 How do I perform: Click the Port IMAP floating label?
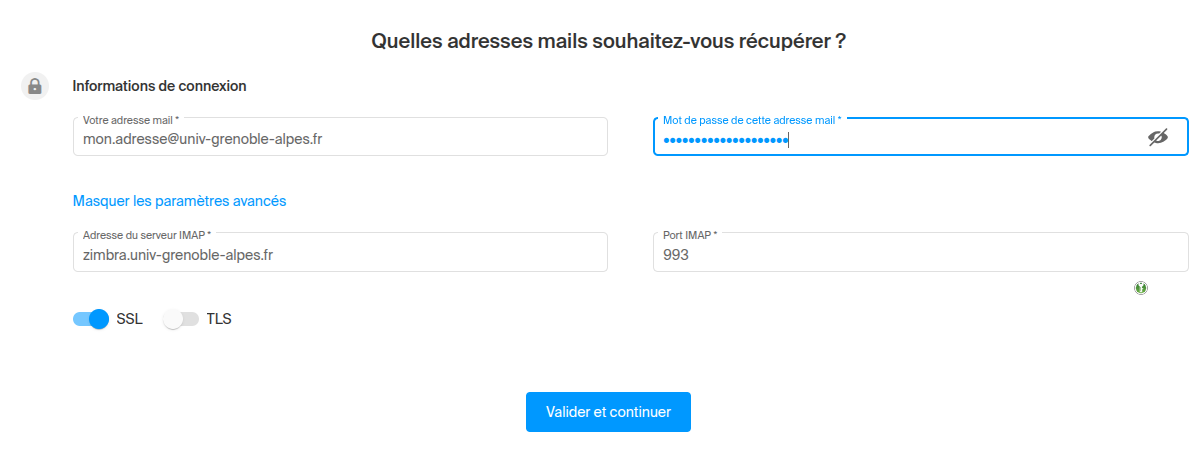pyautogui.click(x=690, y=235)
